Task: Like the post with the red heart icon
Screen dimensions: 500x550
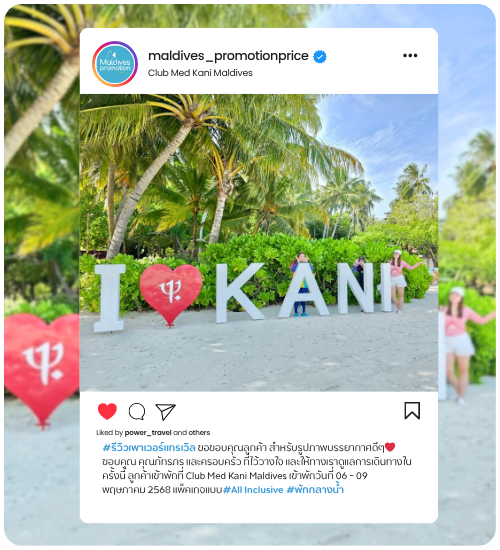Action: pyautogui.click(x=107, y=411)
